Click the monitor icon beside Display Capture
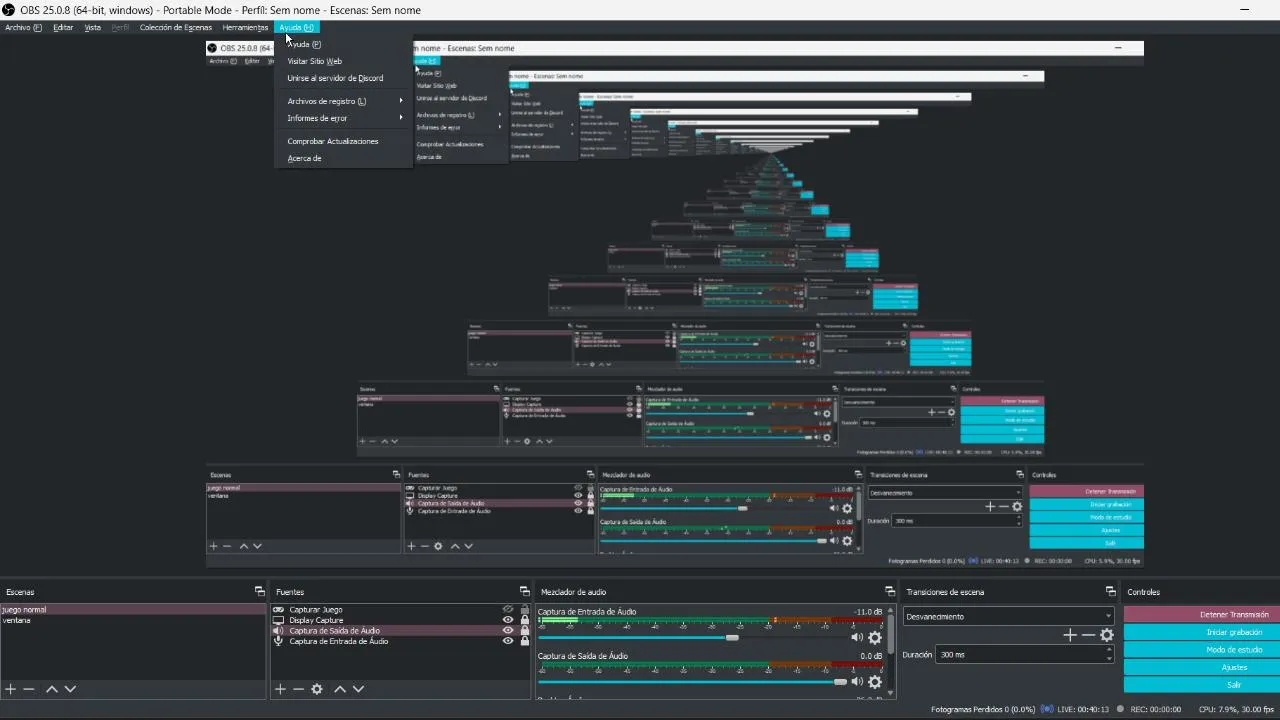Image resolution: width=1280 pixels, height=720 pixels. [x=279, y=620]
